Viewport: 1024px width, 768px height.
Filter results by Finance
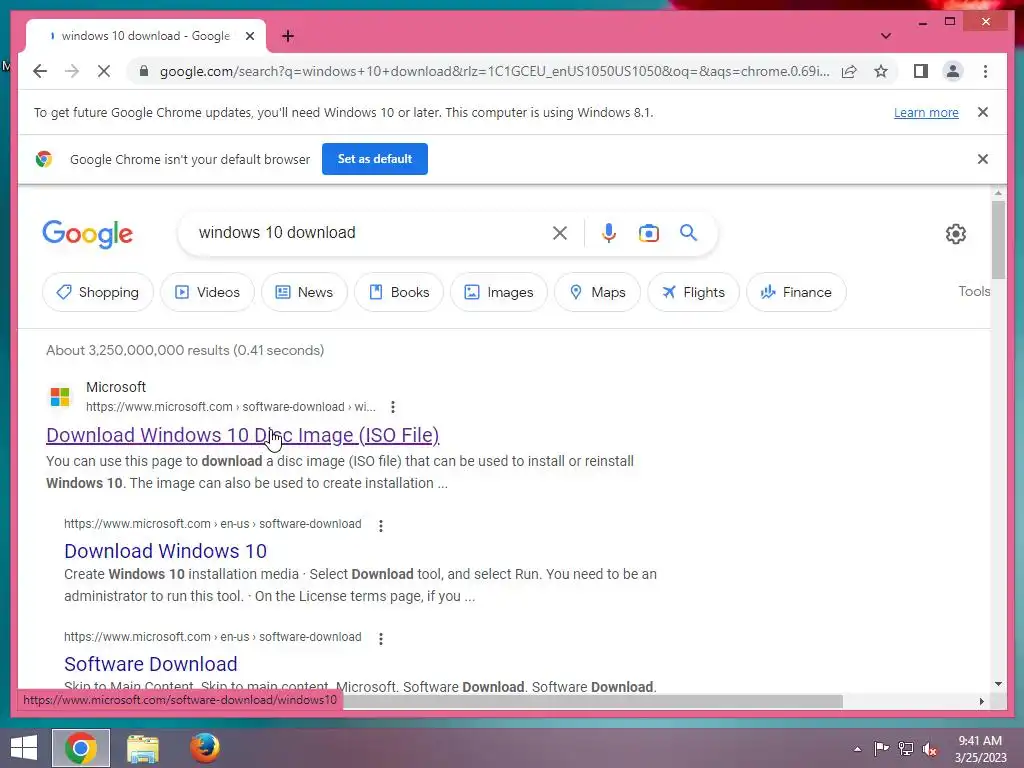click(x=797, y=292)
